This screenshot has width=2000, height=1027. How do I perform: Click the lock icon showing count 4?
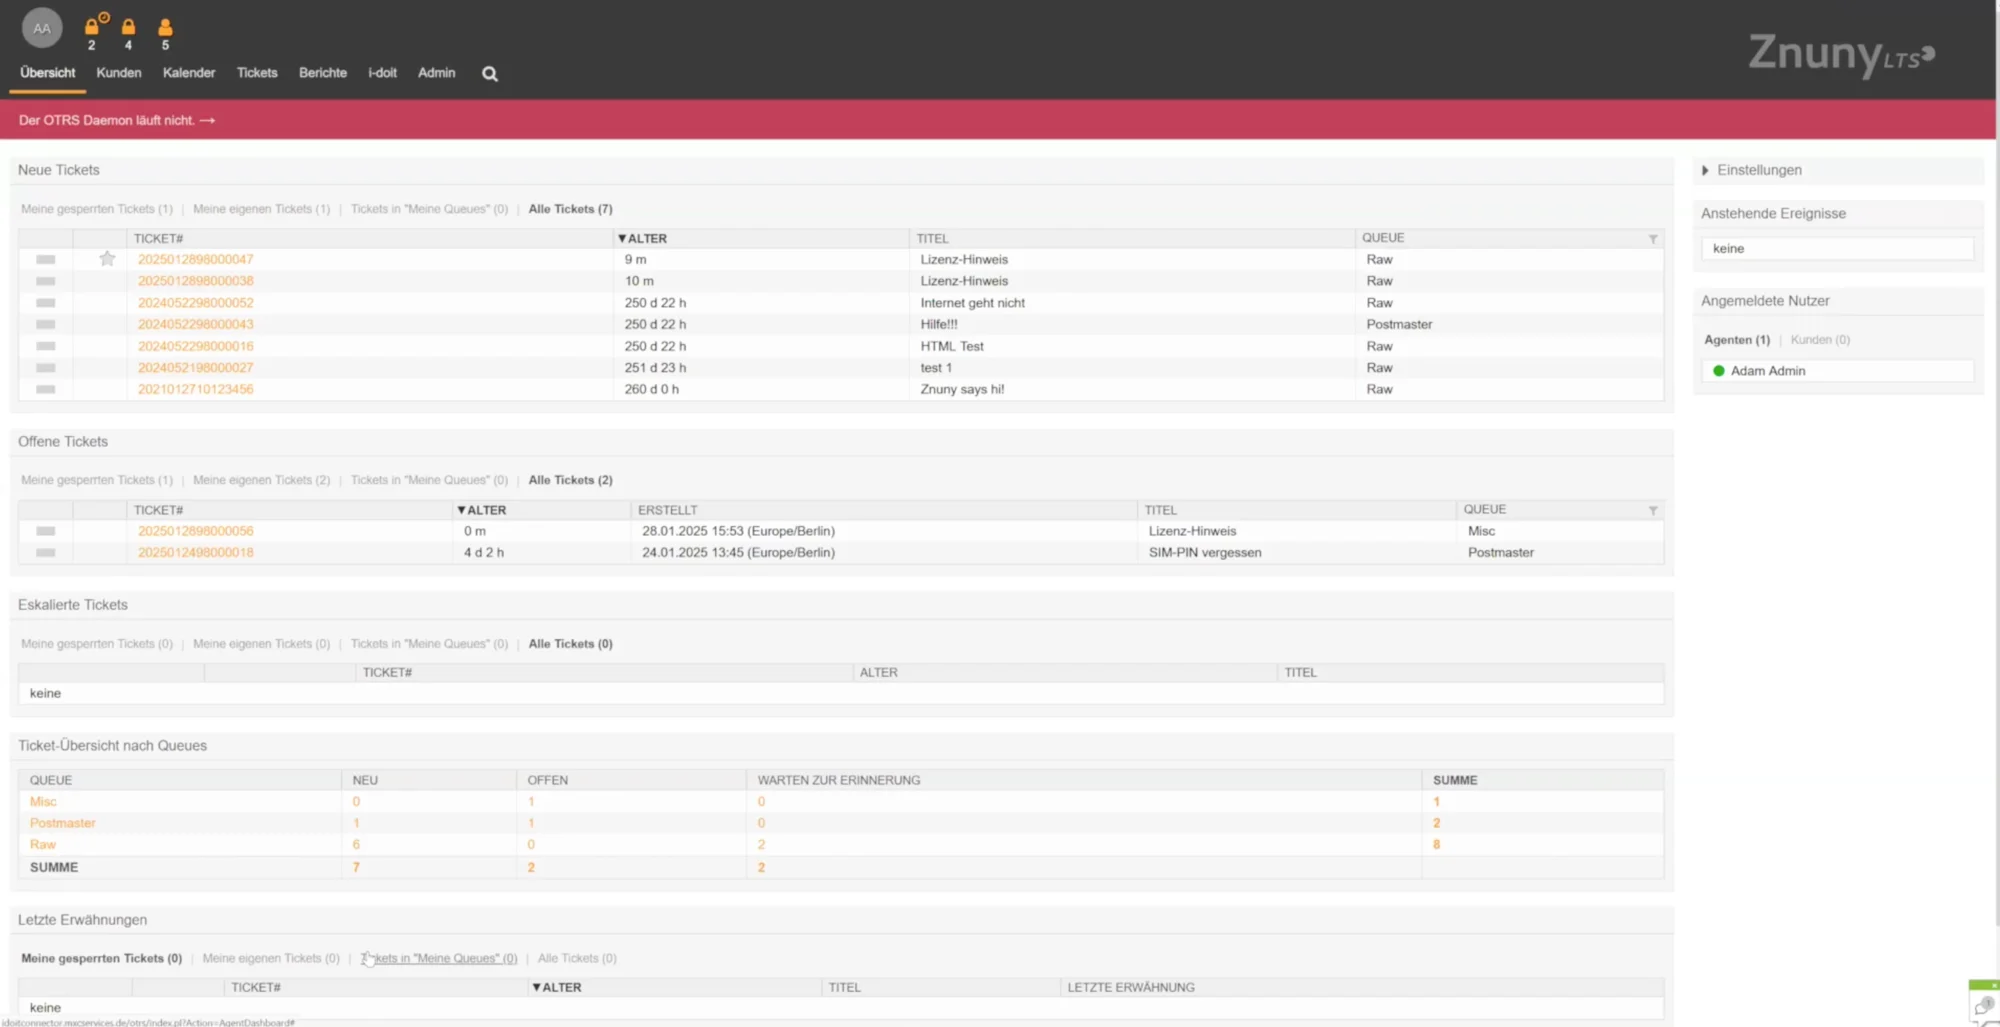[128, 27]
